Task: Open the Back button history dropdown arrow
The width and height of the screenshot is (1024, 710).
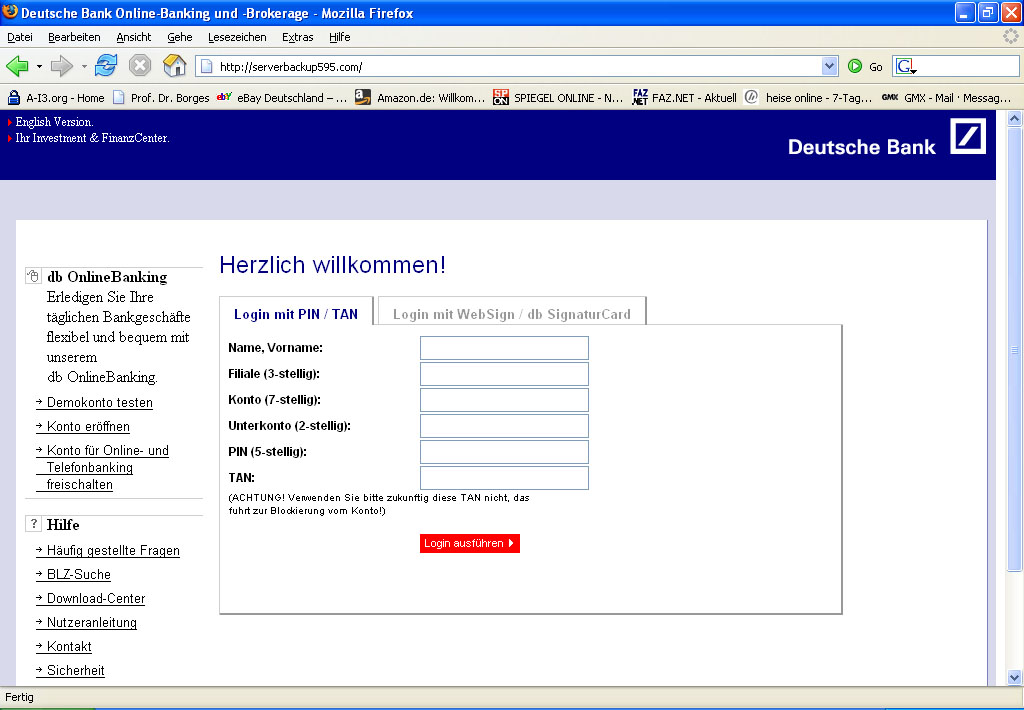Action: [39, 66]
